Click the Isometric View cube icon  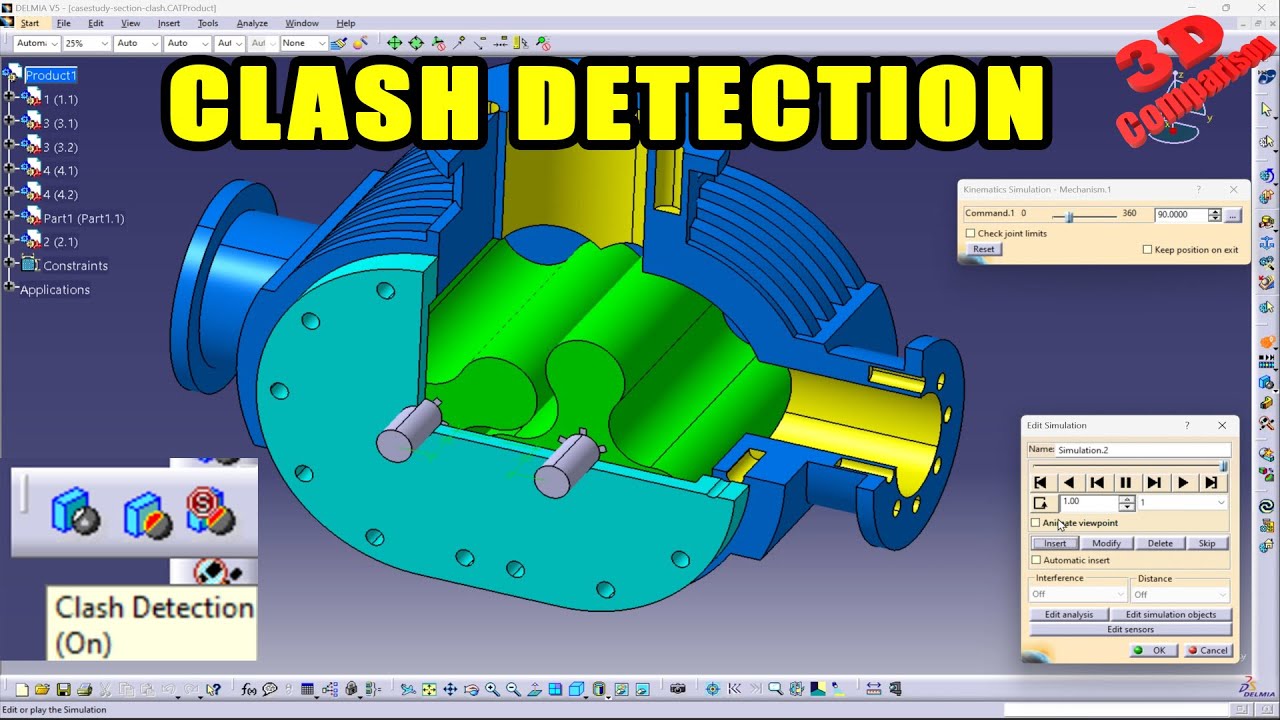pos(576,689)
